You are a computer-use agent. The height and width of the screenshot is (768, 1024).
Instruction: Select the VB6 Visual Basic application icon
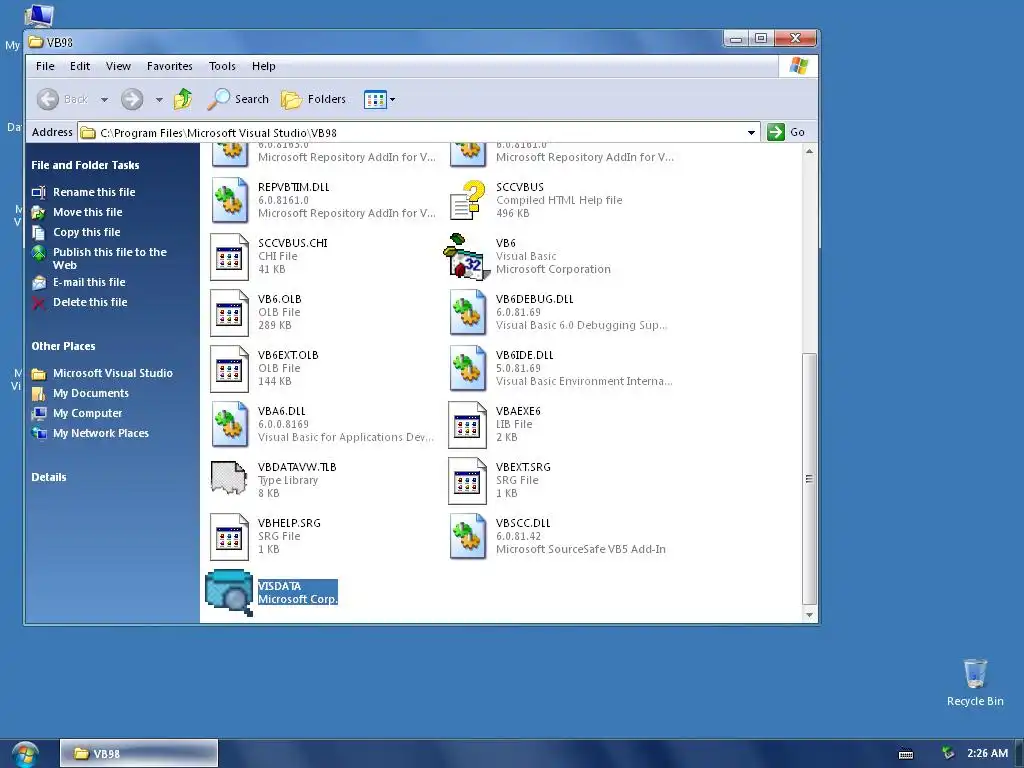(466, 257)
